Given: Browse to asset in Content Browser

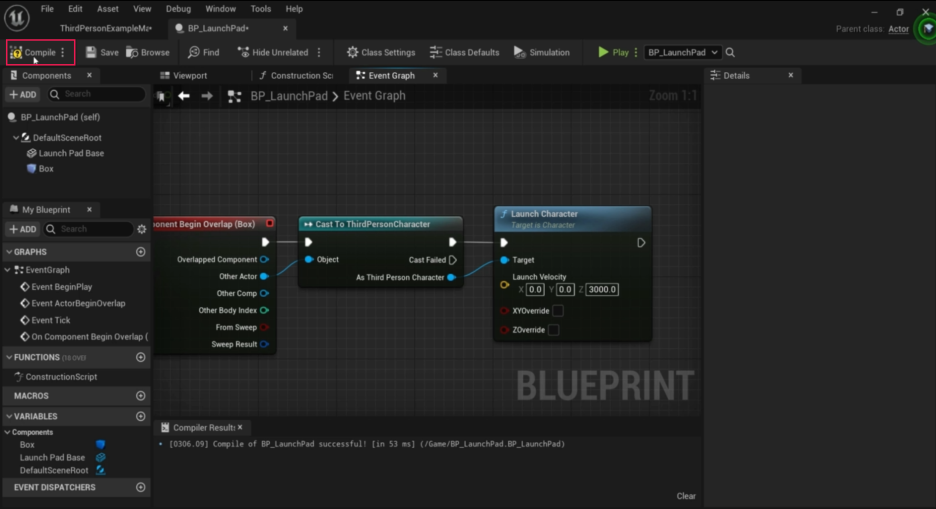Looking at the screenshot, I should [147, 53].
